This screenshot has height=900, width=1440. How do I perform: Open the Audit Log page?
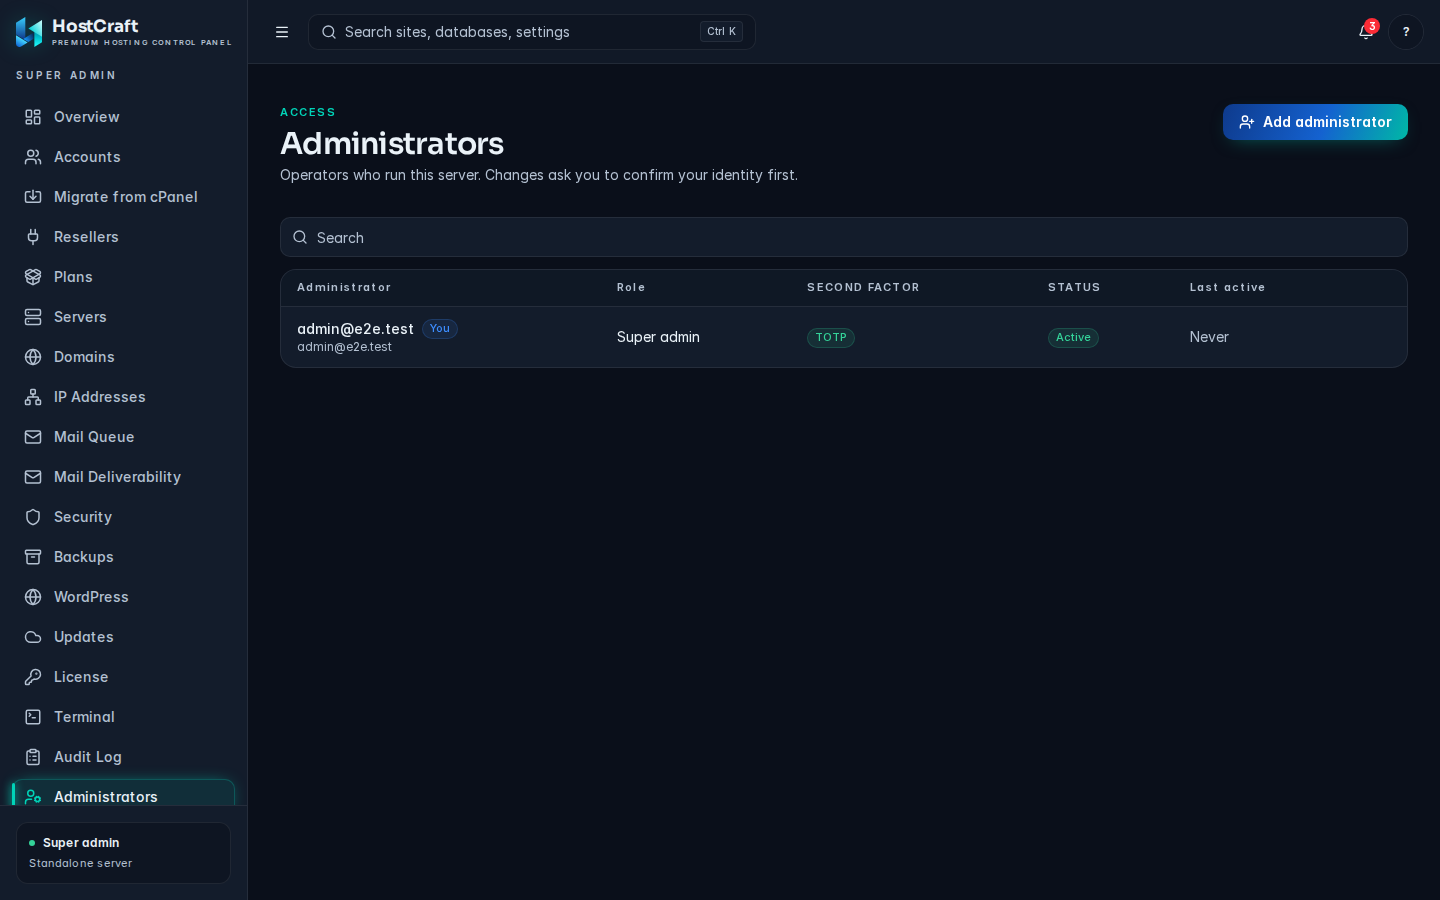click(123, 757)
